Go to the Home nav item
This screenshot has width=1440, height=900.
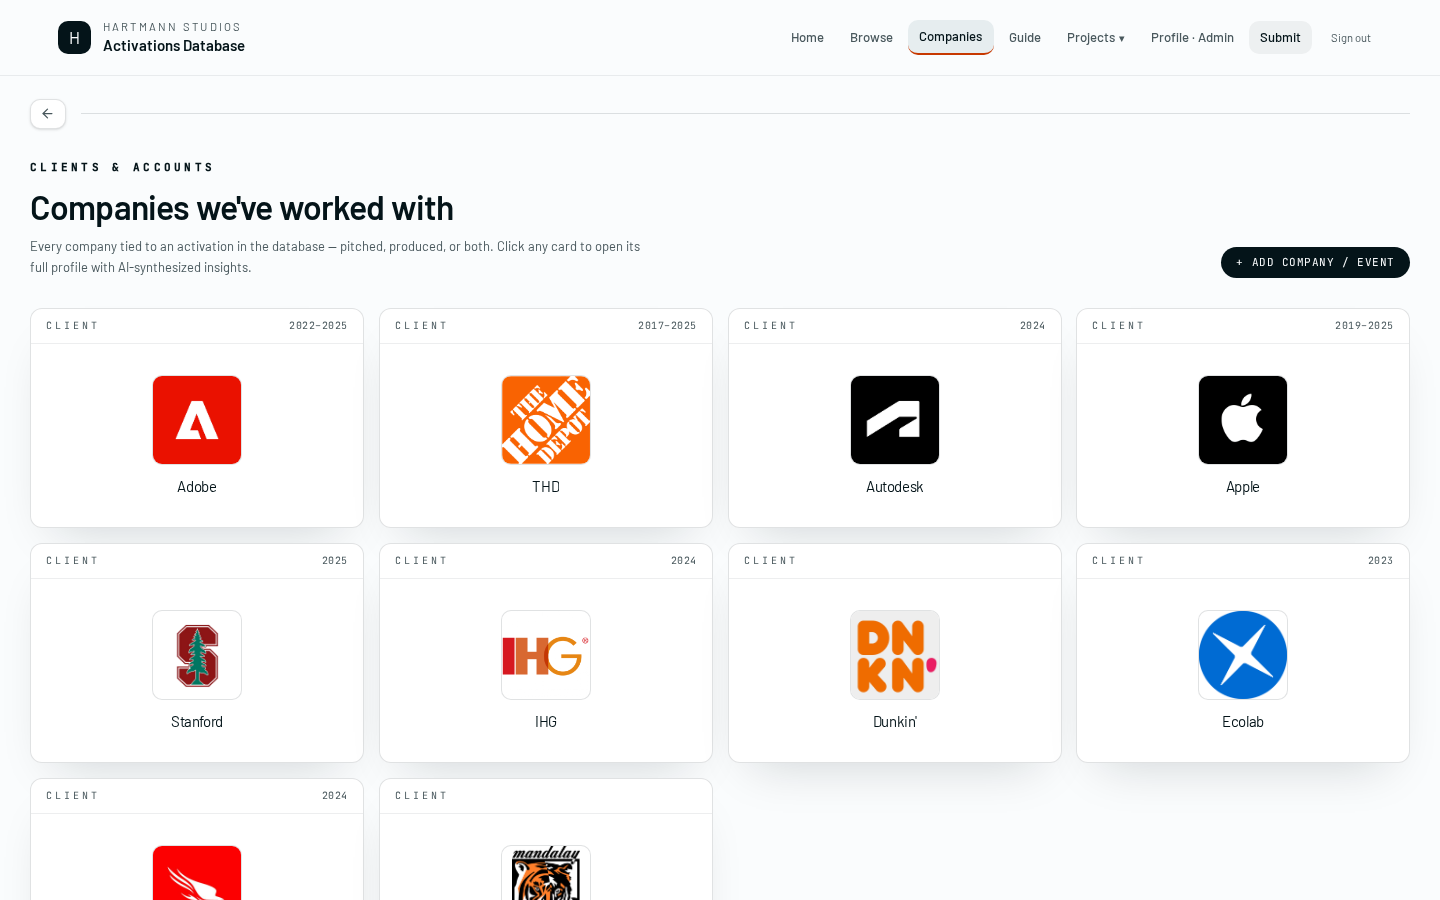(807, 38)
